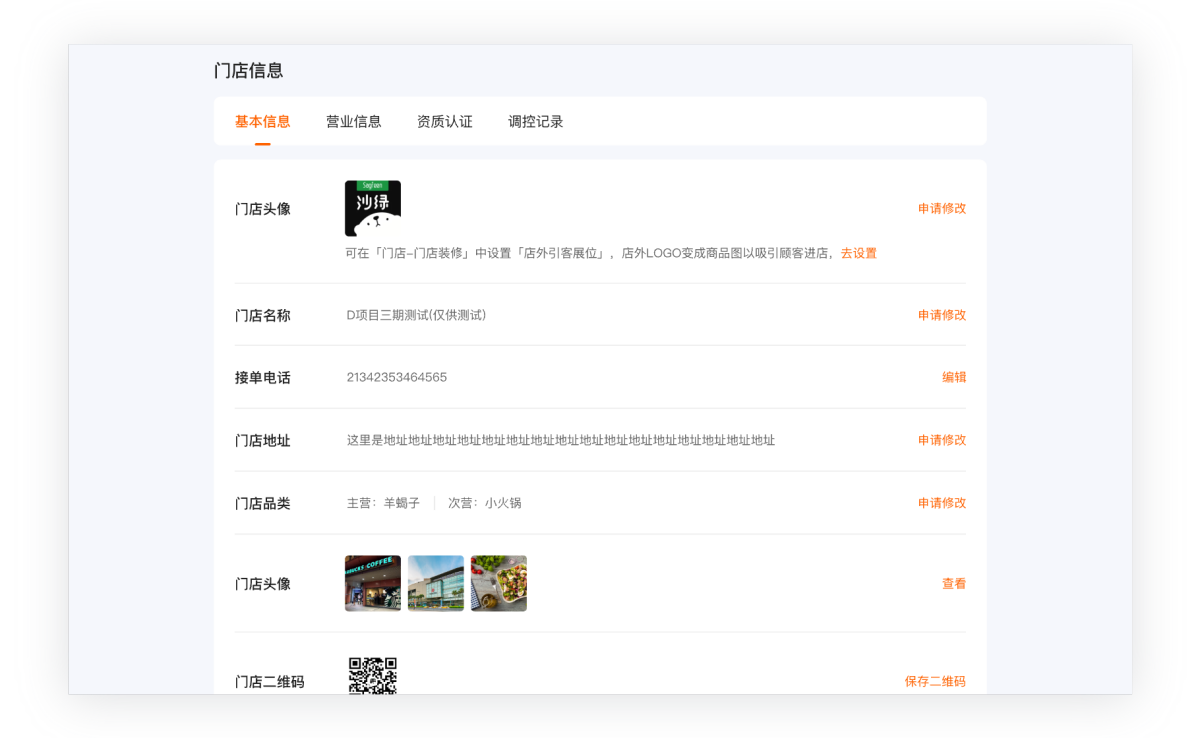
Task: Click the 次营：小火锅 category text
Action: (484, 503)
